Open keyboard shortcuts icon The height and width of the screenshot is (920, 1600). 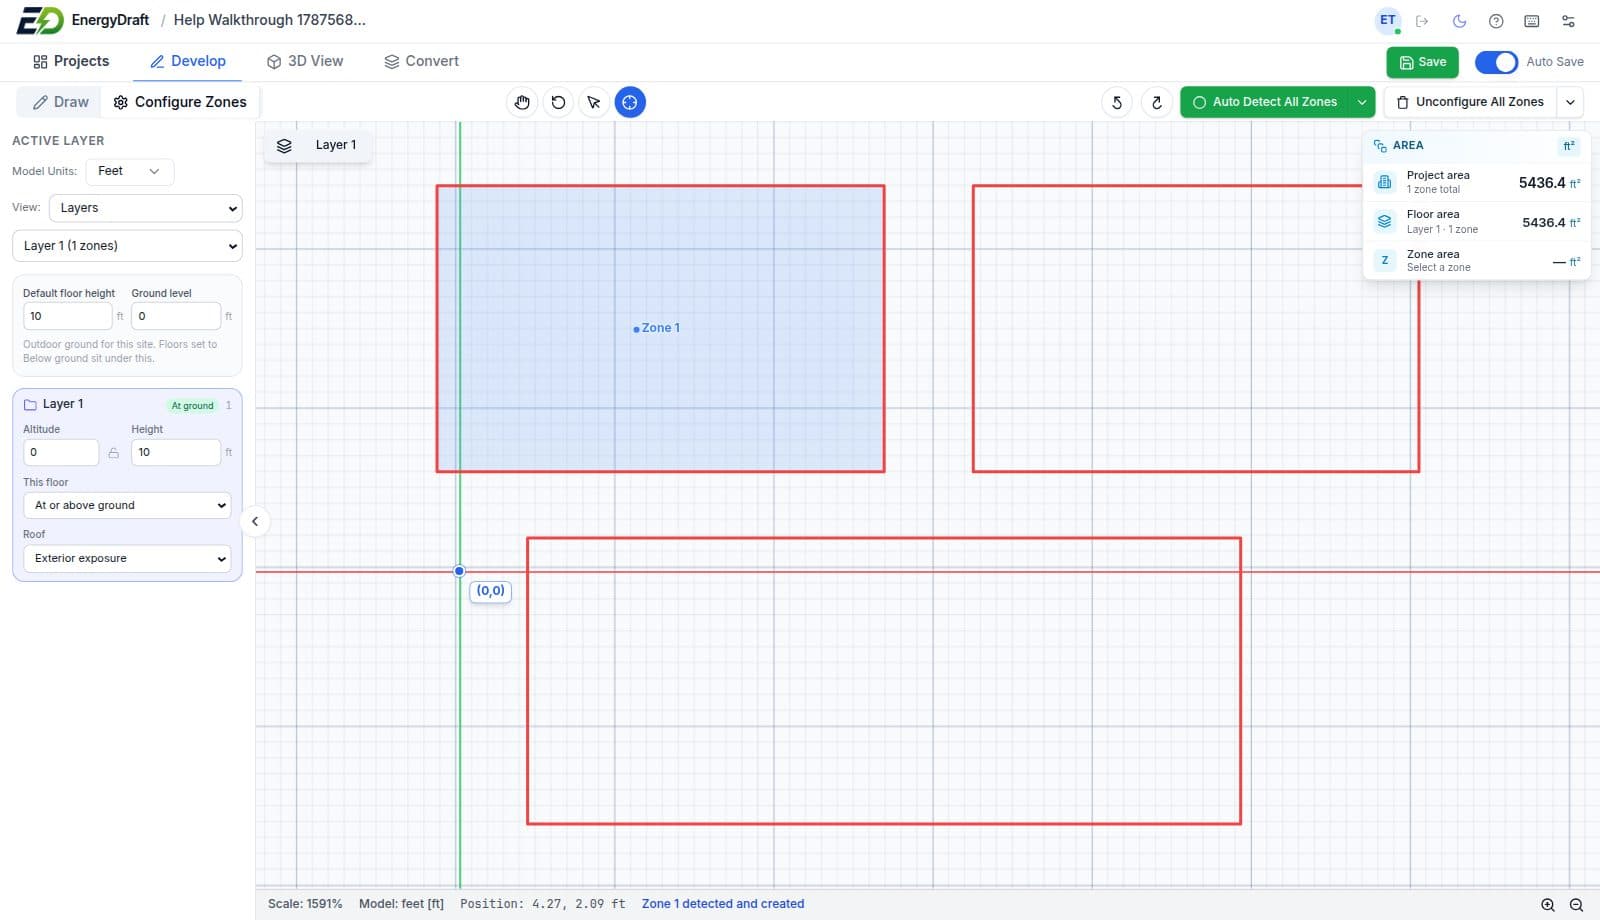(x=1532, y=21)
